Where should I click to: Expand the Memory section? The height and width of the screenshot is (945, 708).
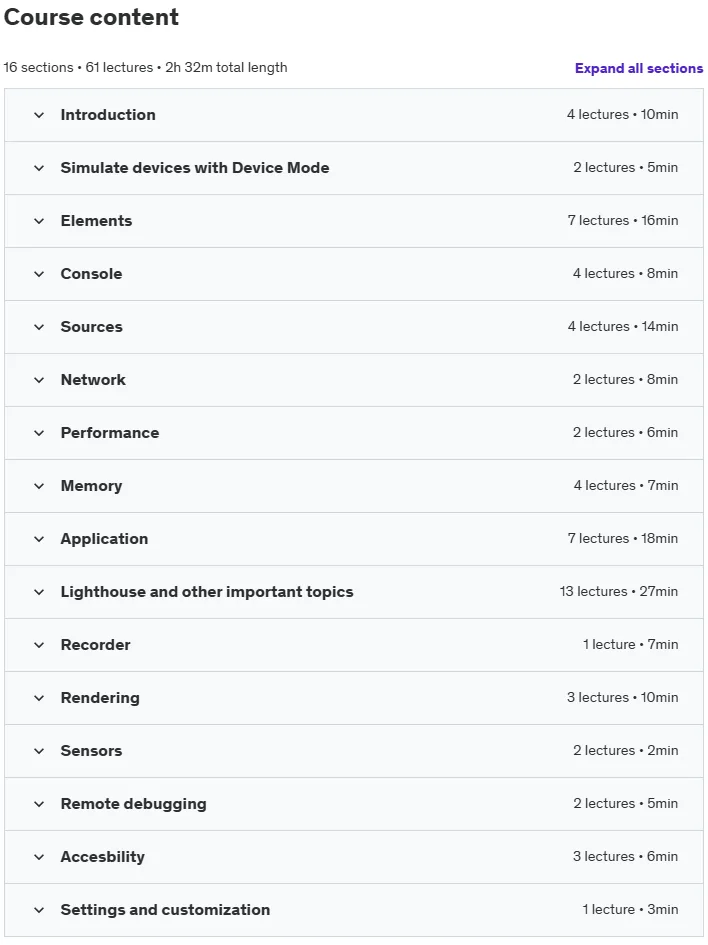354,486
